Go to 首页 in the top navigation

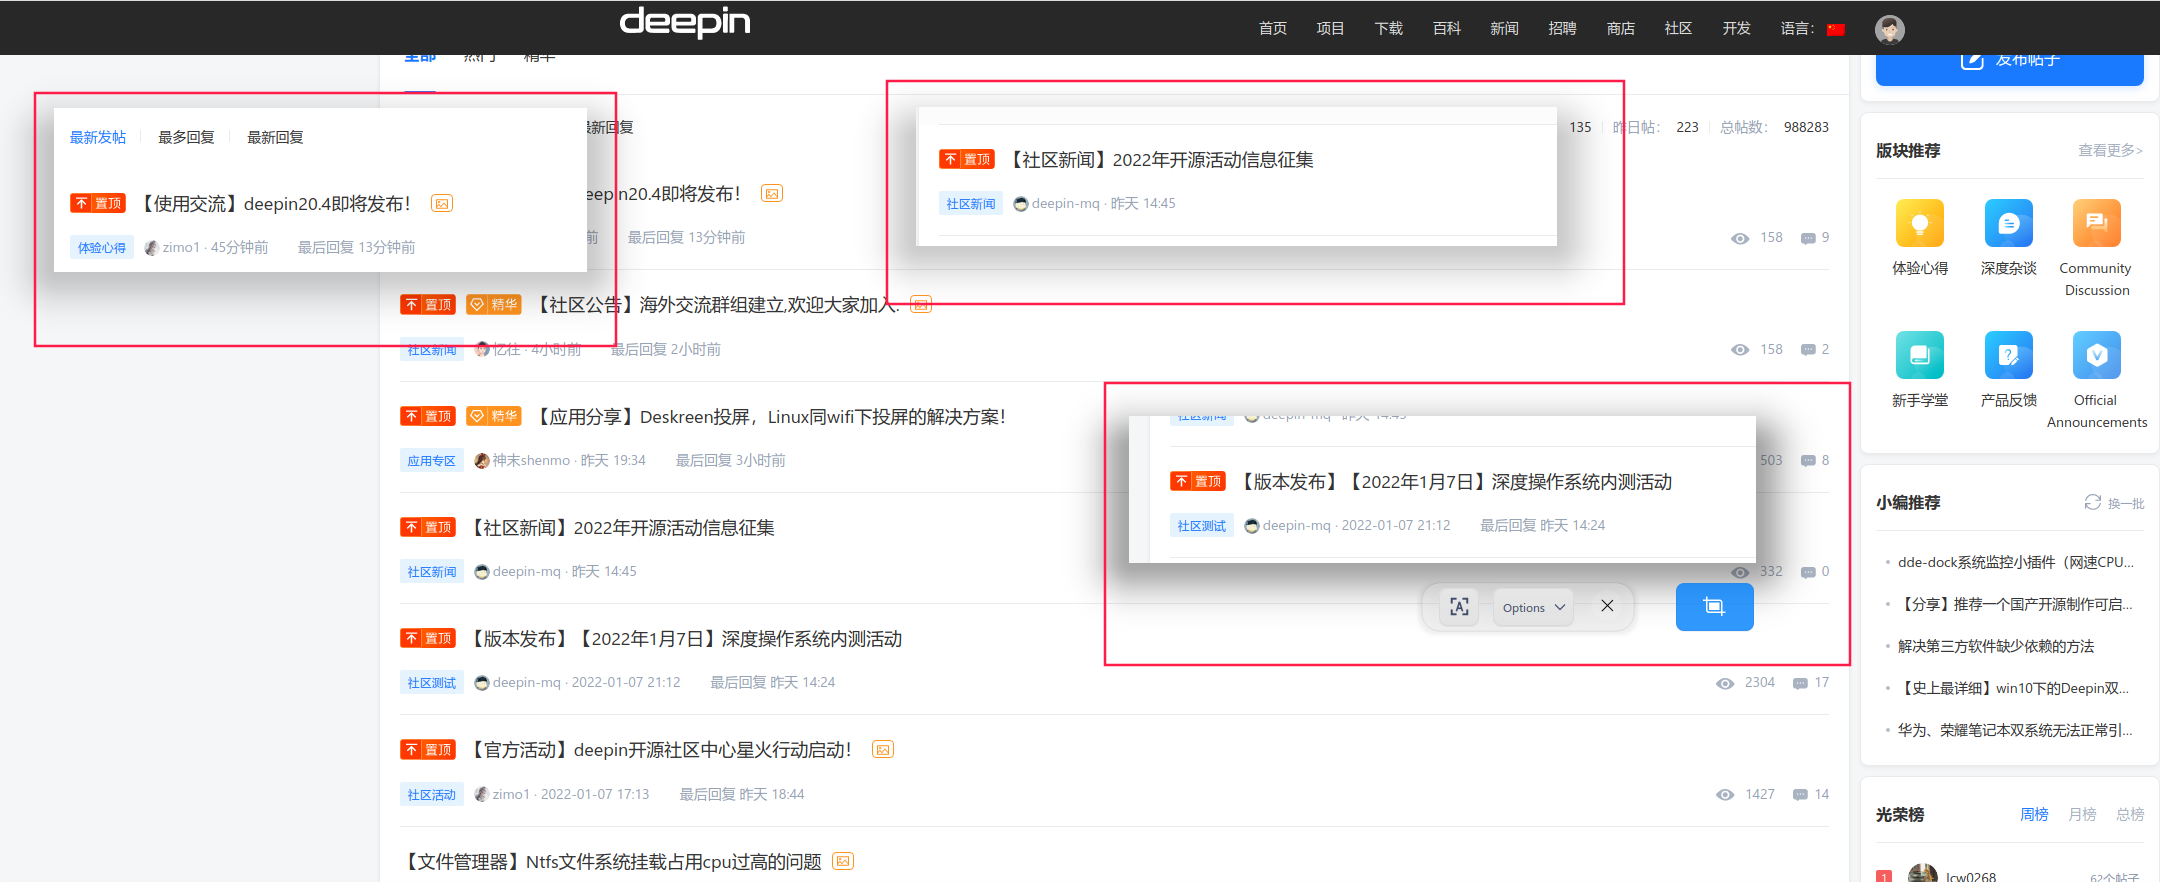(x=1273, y=28)
